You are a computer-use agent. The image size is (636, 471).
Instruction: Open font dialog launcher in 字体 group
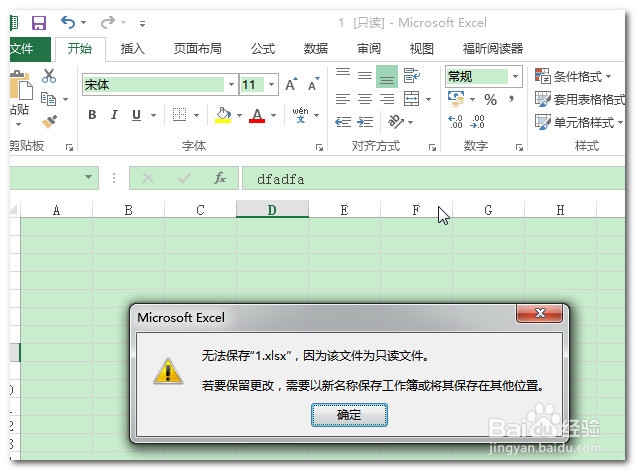319,147
